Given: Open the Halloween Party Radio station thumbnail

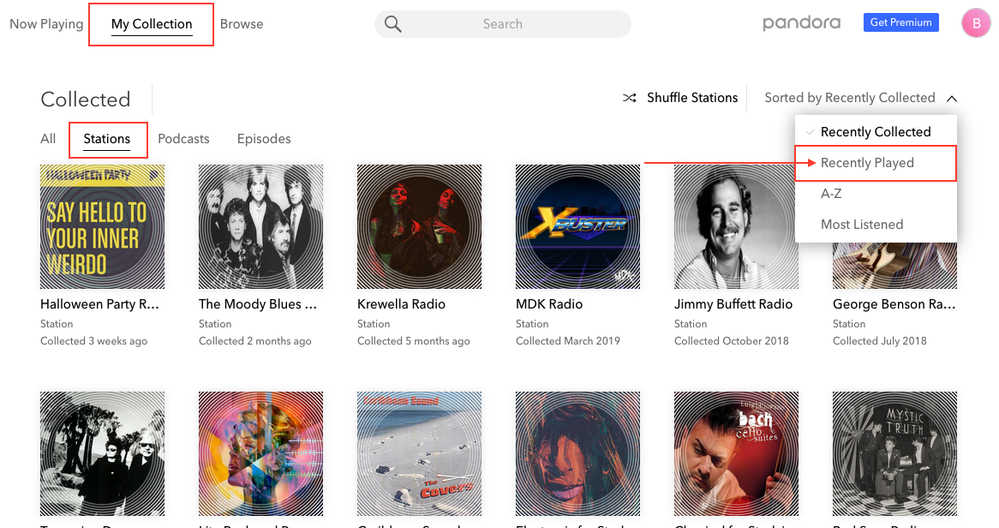Looking at the screenshot, I should pos(102,227).
